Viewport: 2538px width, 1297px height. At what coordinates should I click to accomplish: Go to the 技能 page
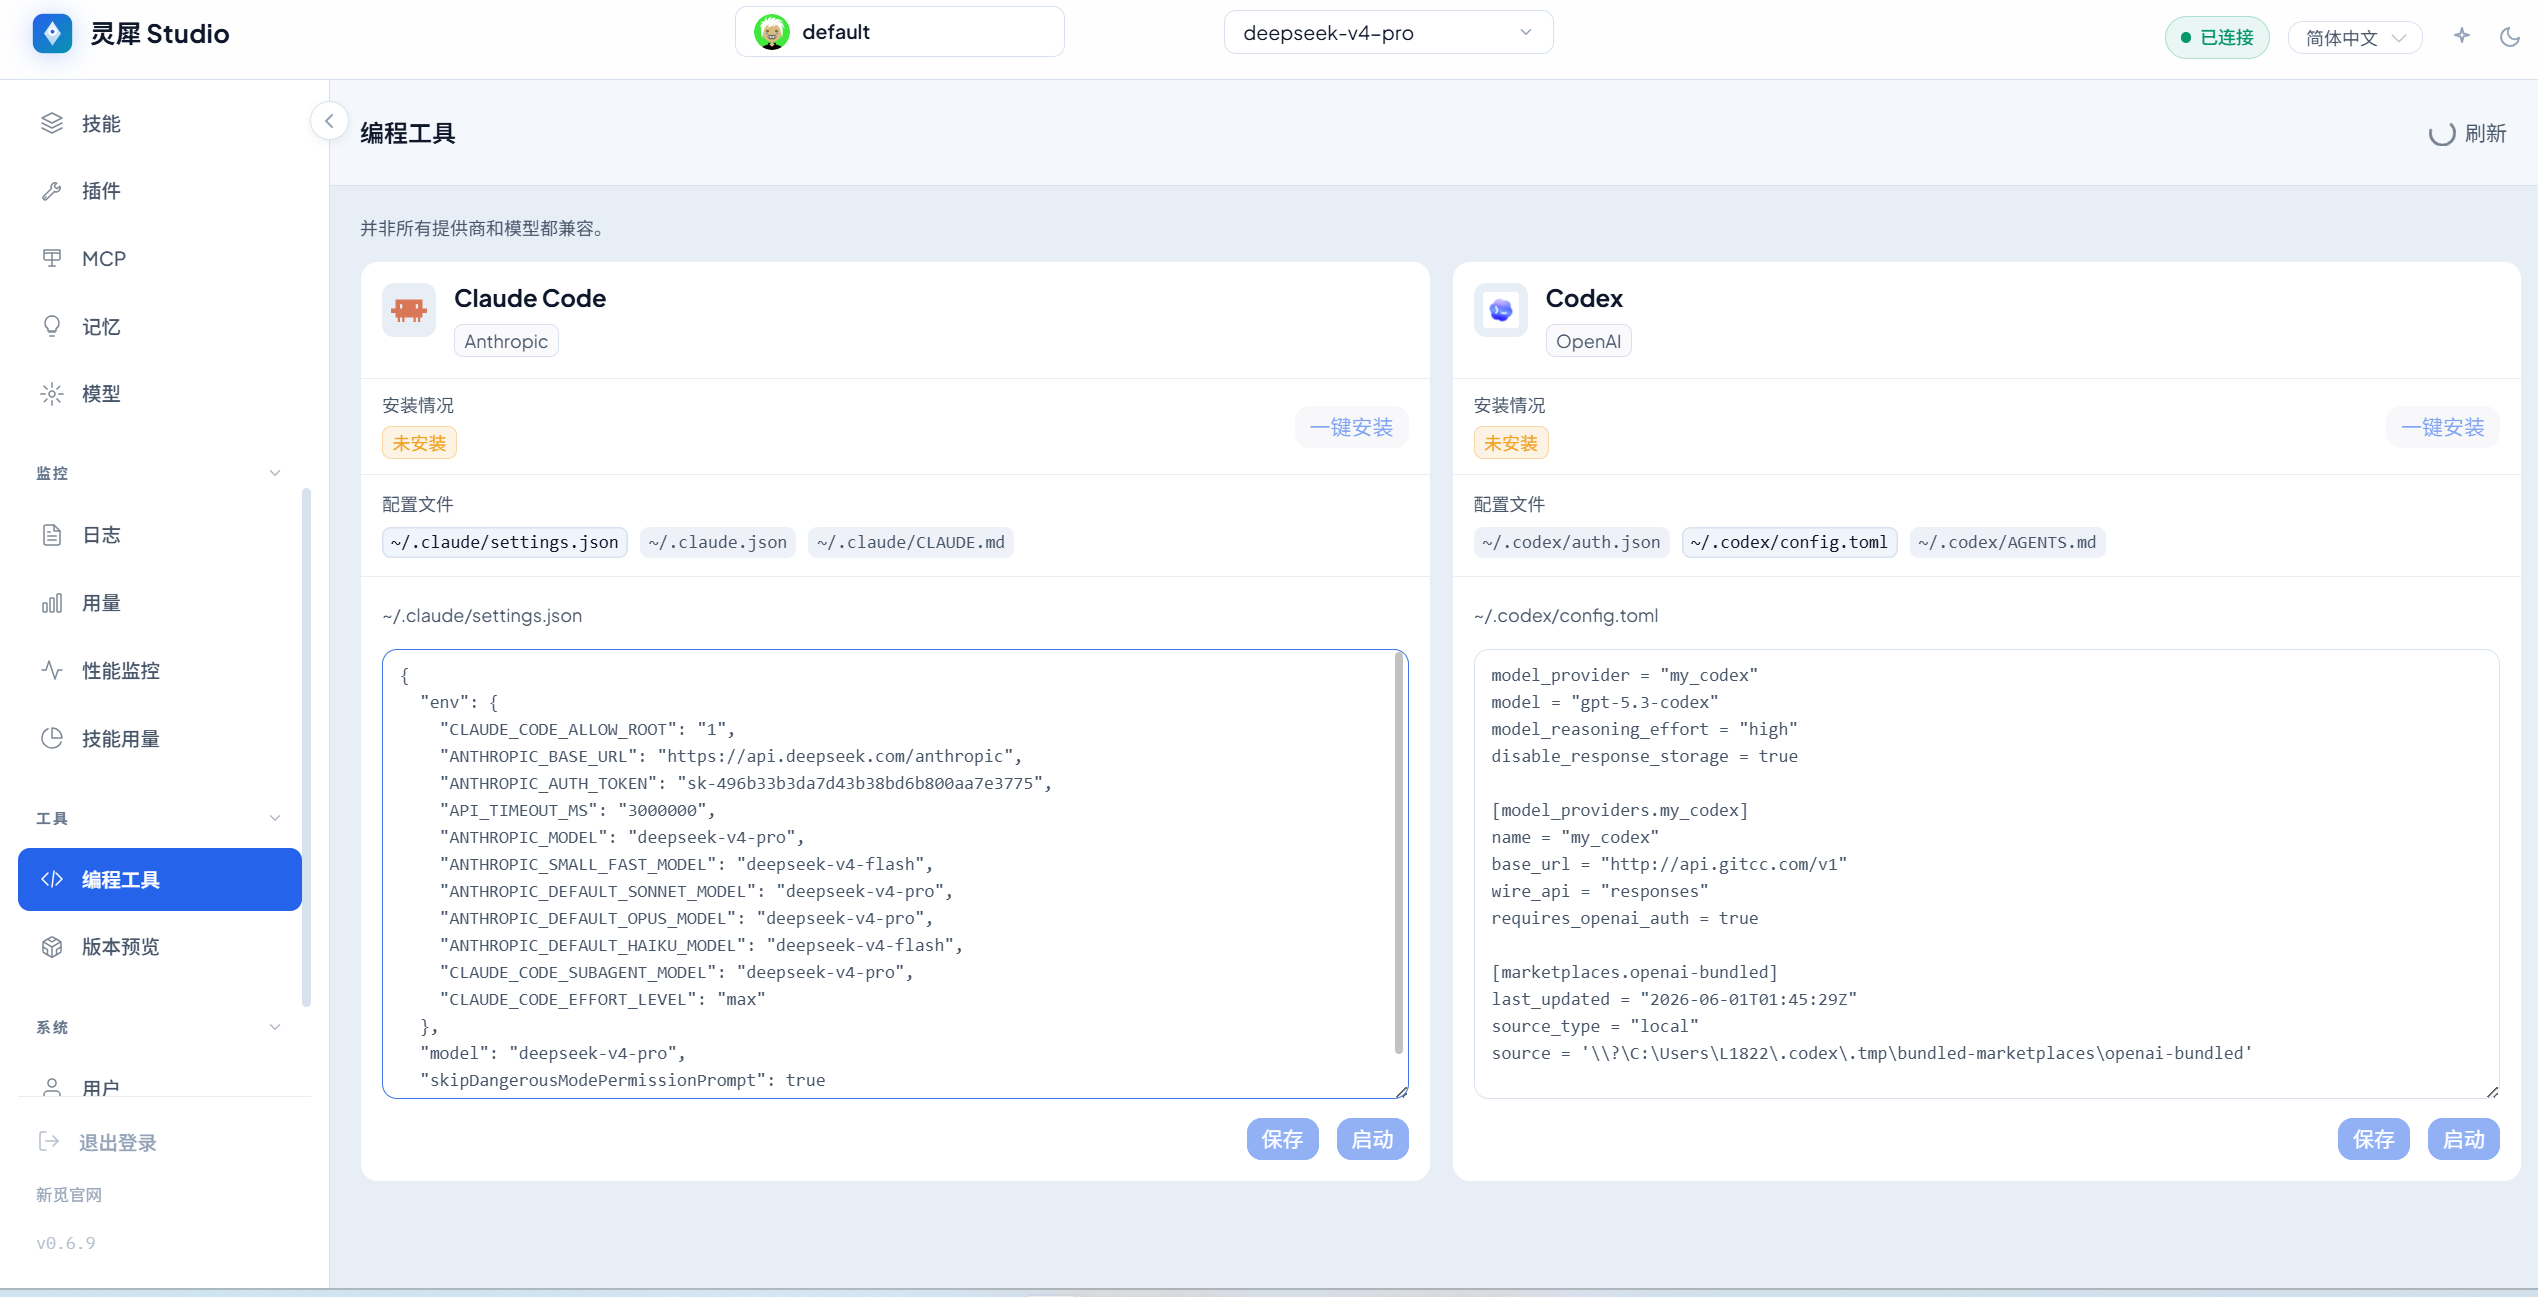pyautogui.click(x=160, y=123)
